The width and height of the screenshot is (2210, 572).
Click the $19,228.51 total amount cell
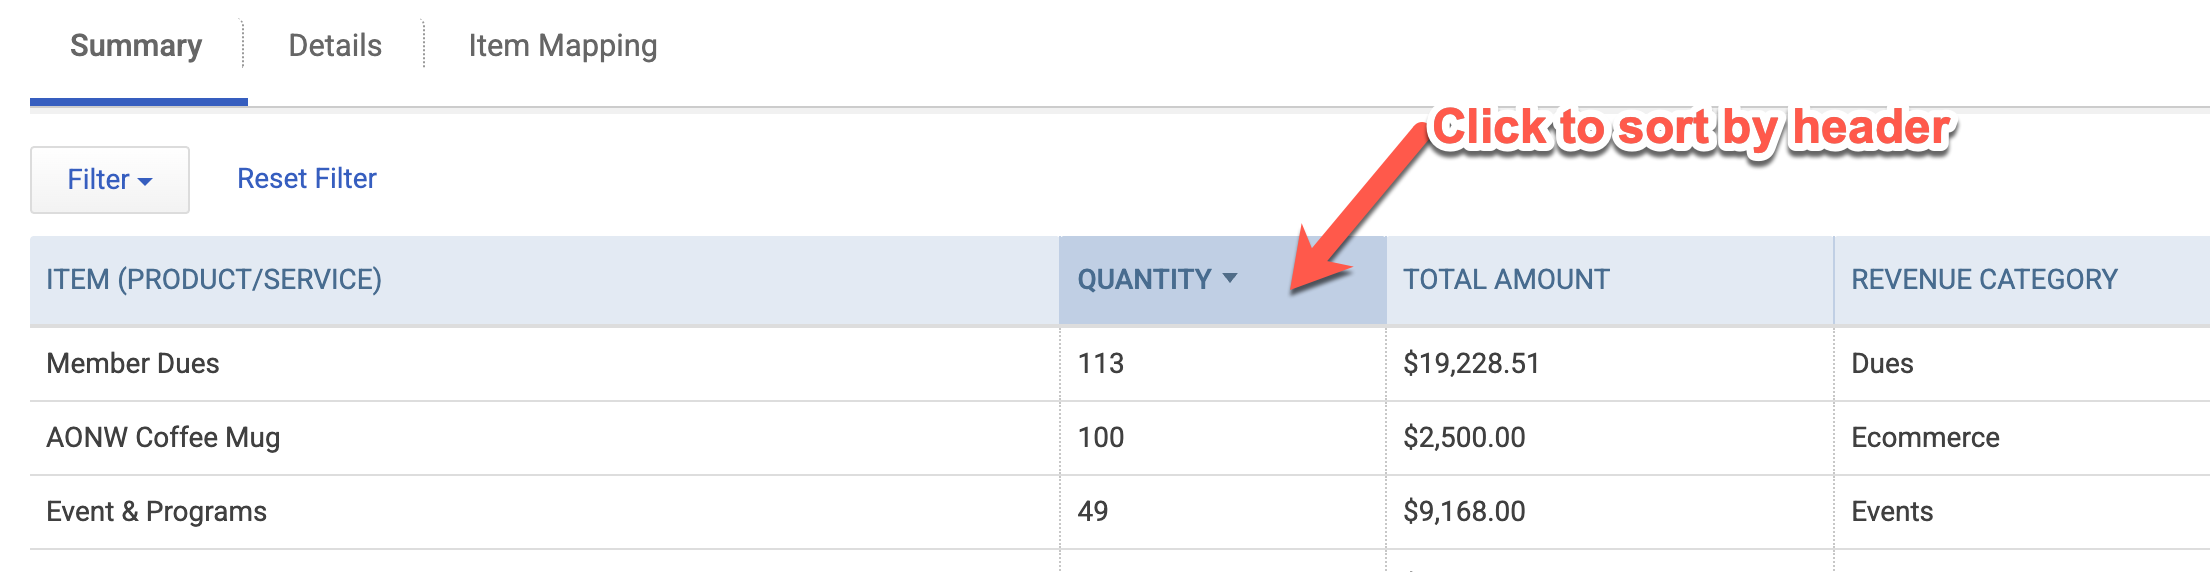[1471, 364]
